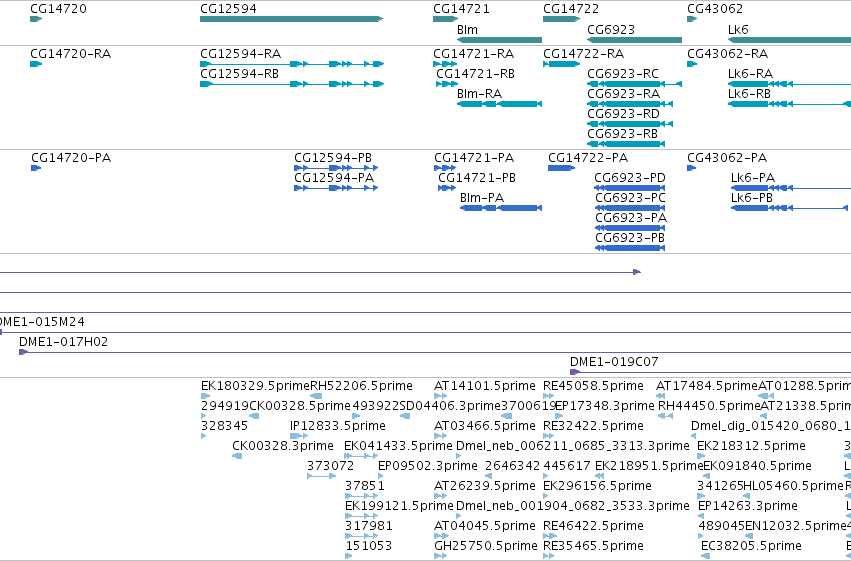
Task: Click the CK00328.3prime EST
Action: [237, 456]
